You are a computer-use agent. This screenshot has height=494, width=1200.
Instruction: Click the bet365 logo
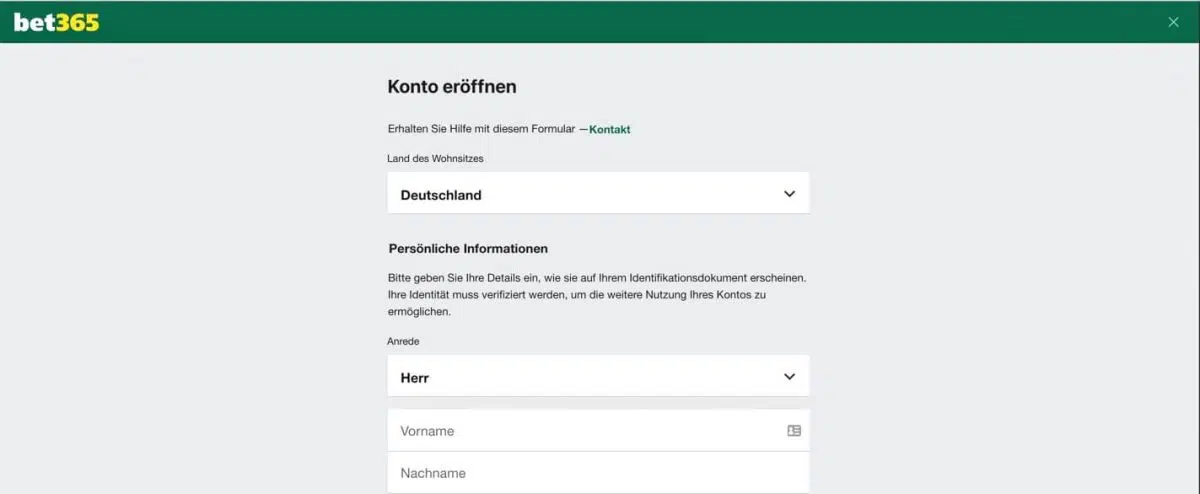(56, 22)
